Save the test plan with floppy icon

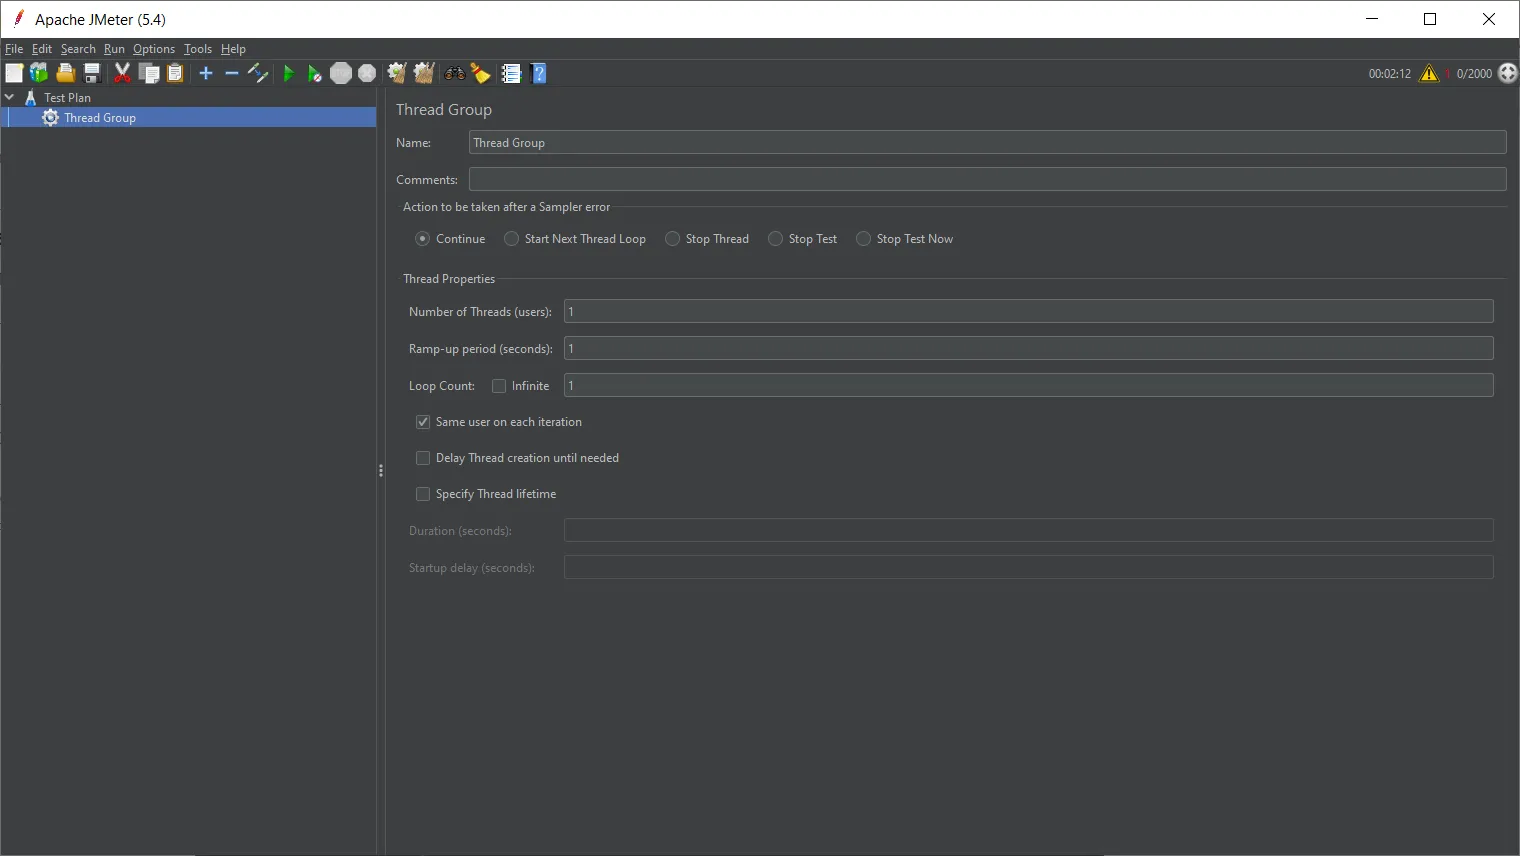click(92, 73)
